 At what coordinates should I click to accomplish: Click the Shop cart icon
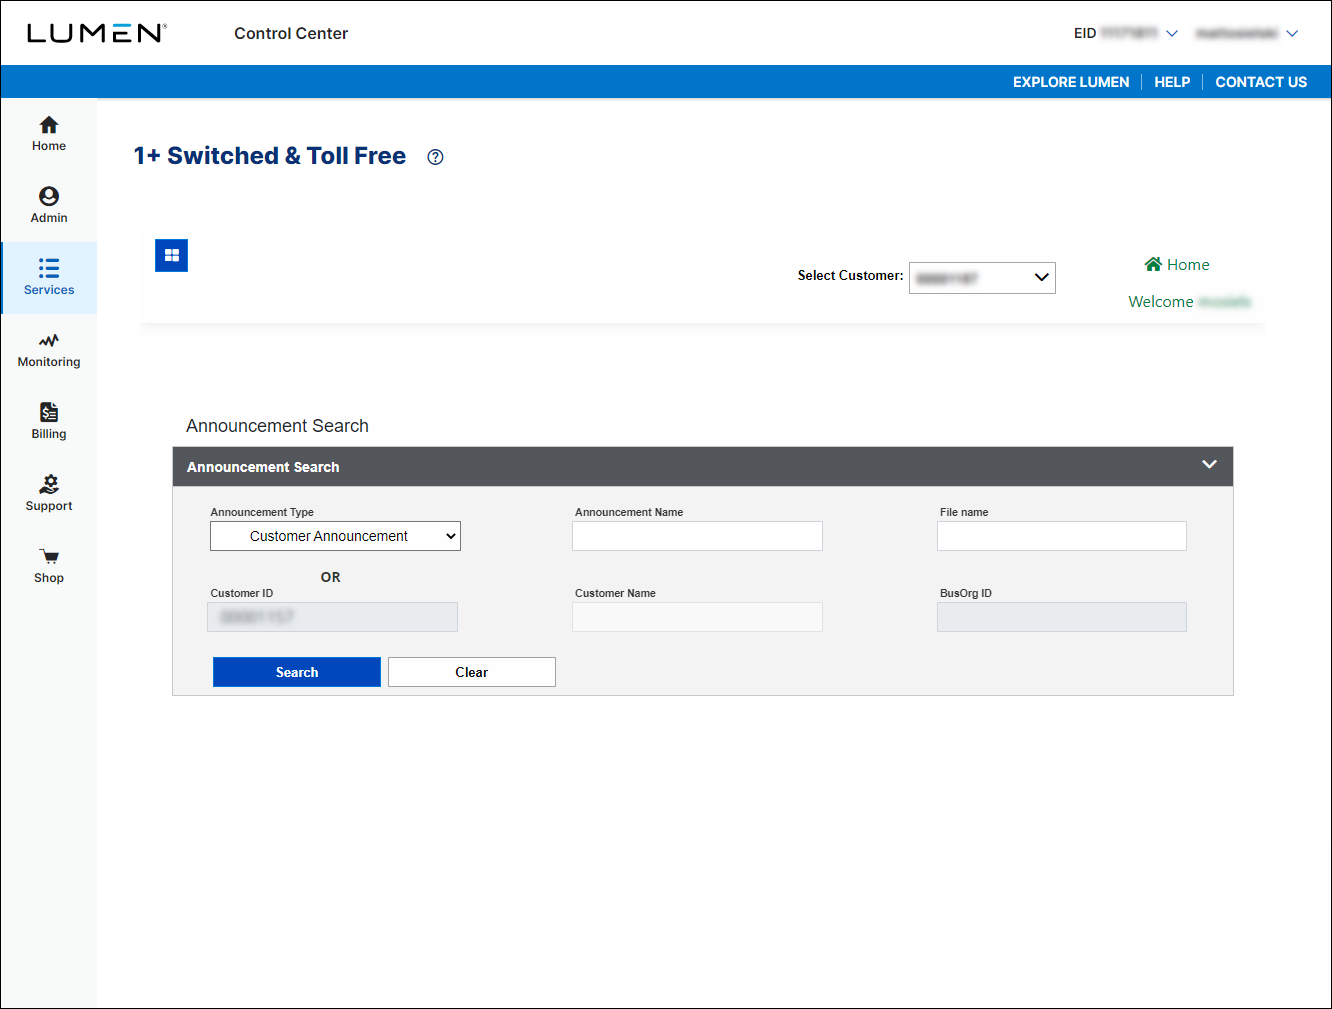pyautogui.click(x=48, y=564)
